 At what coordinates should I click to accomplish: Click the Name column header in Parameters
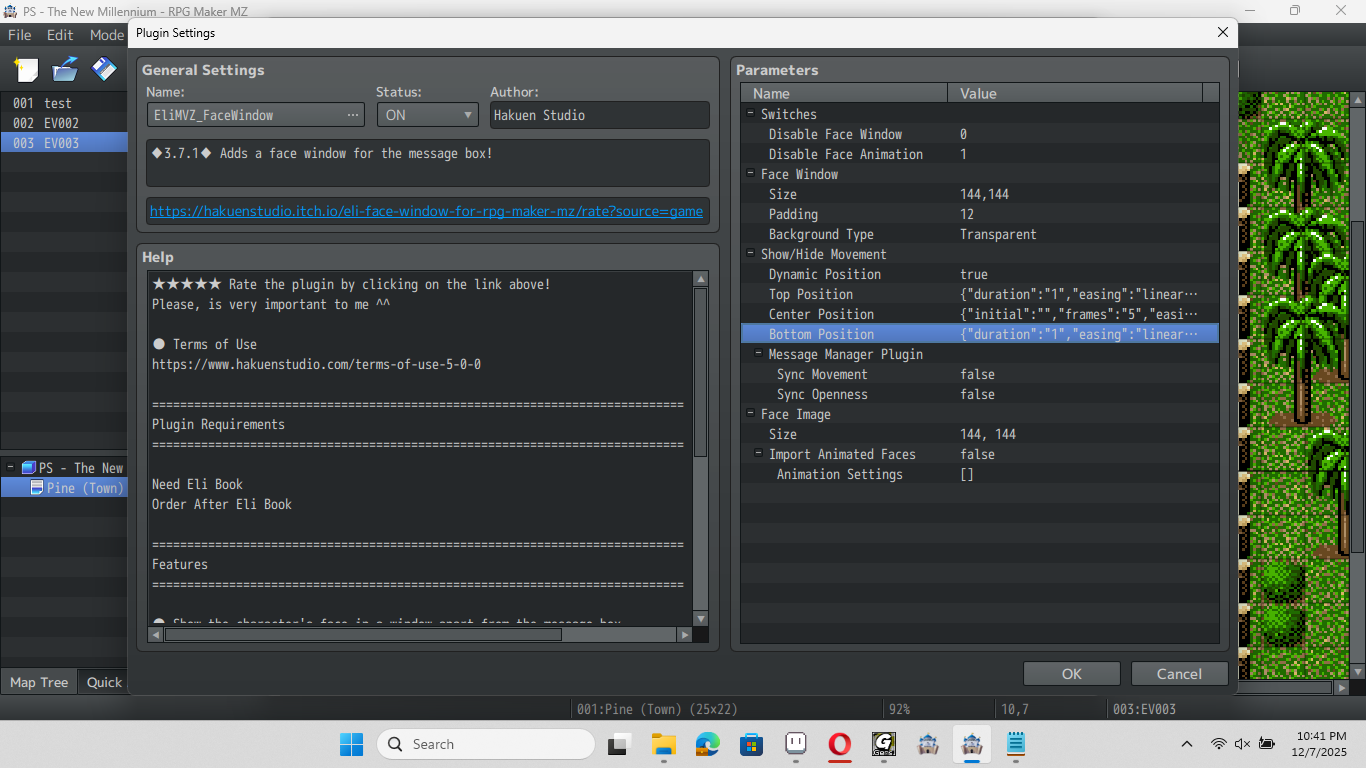click(844, 93)
